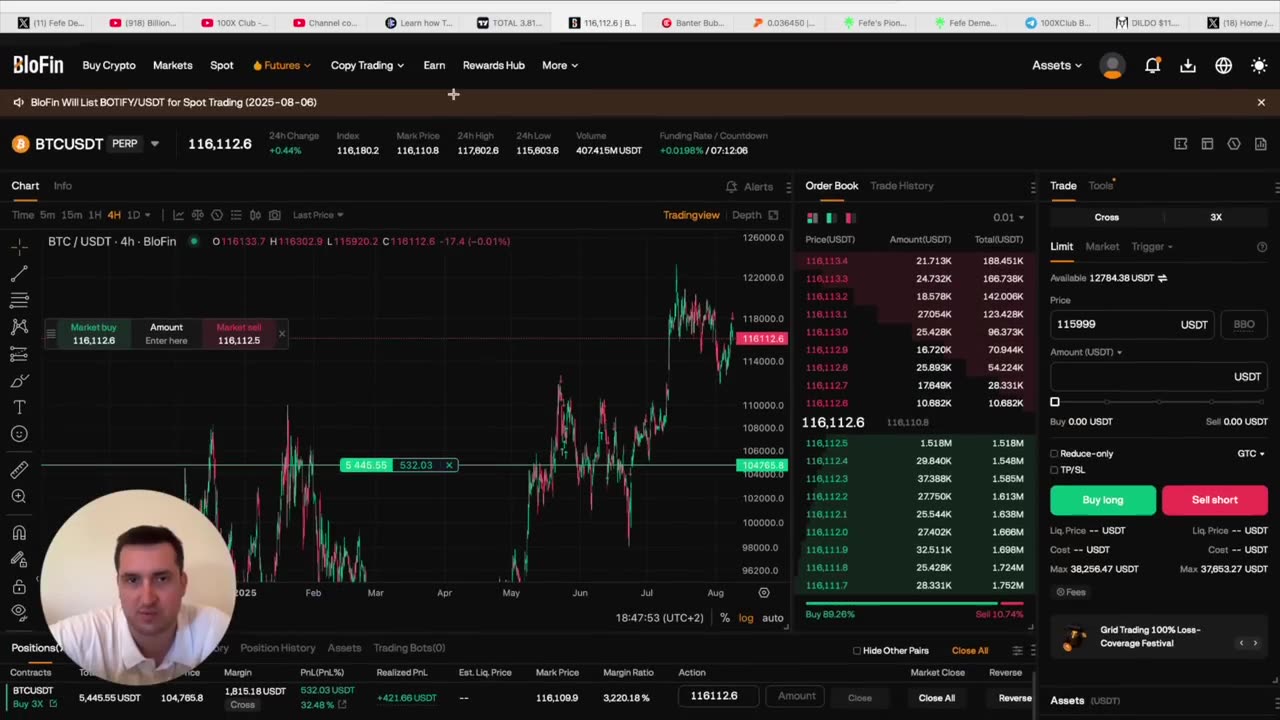Open the Trigger order type dropdown
Viewport: 1280px width, 720px height.
(x=1152, y=247)
